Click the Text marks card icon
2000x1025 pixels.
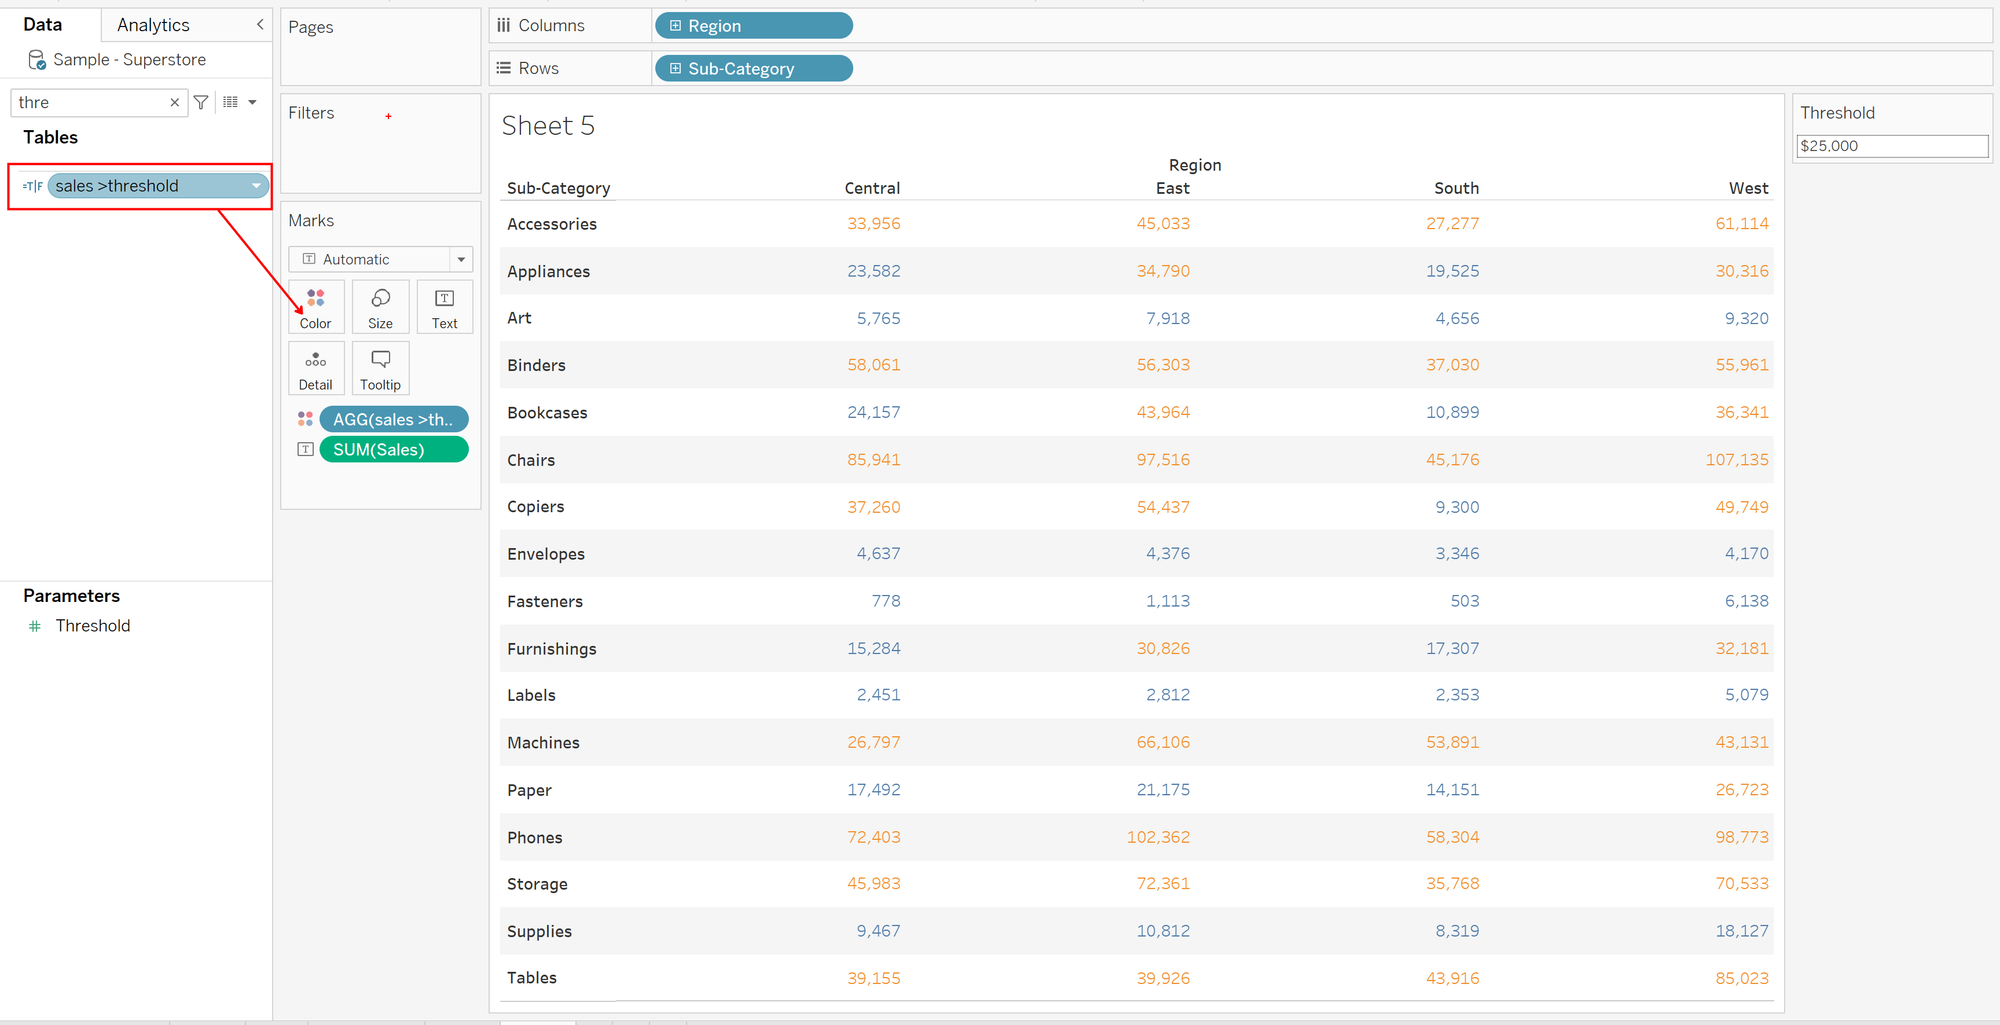coord(444,306)
